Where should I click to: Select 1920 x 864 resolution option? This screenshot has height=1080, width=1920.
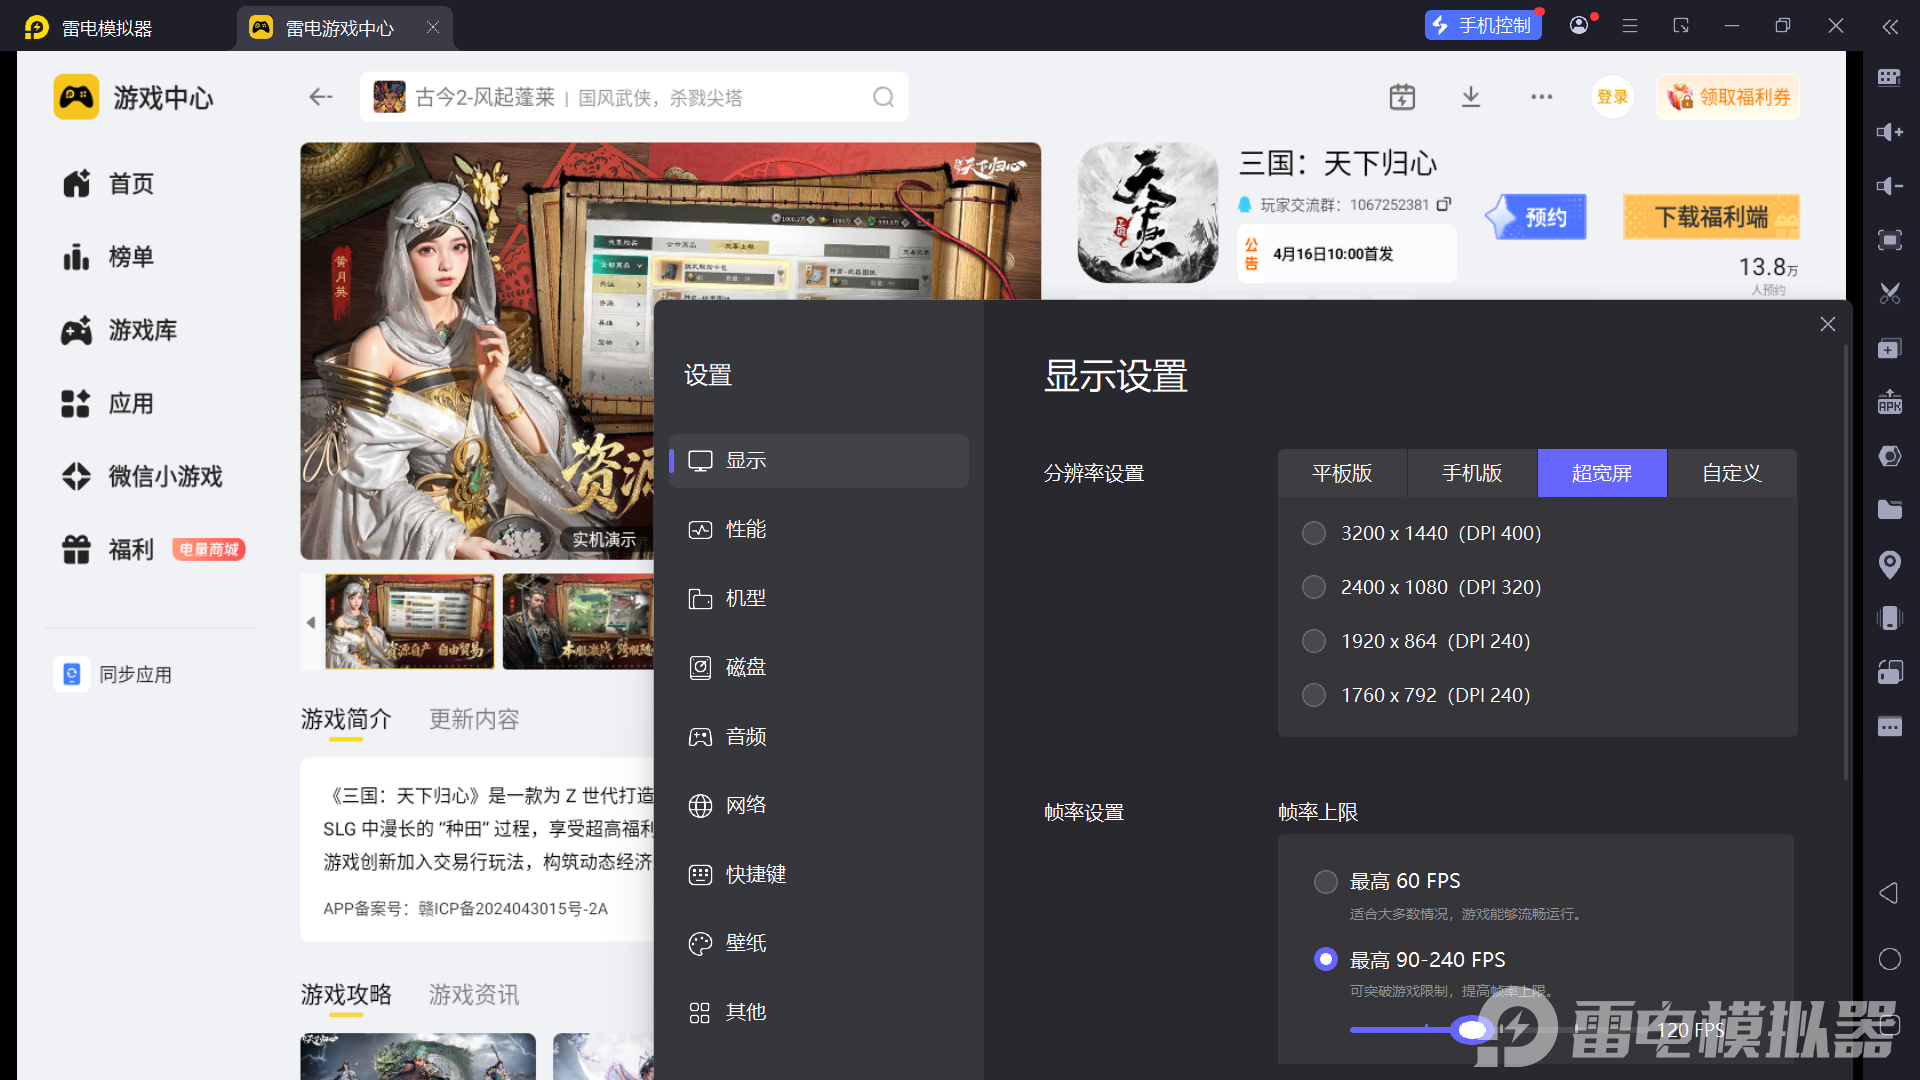coord(1314,641)
